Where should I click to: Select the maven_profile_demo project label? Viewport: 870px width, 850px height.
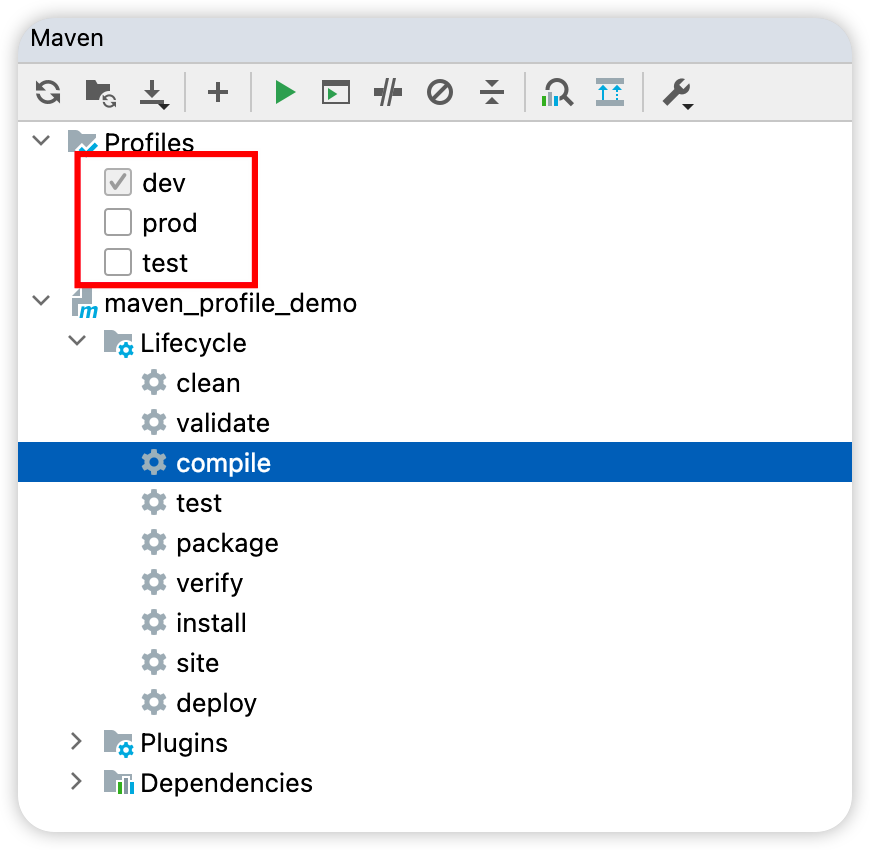[x=230, y=304]
